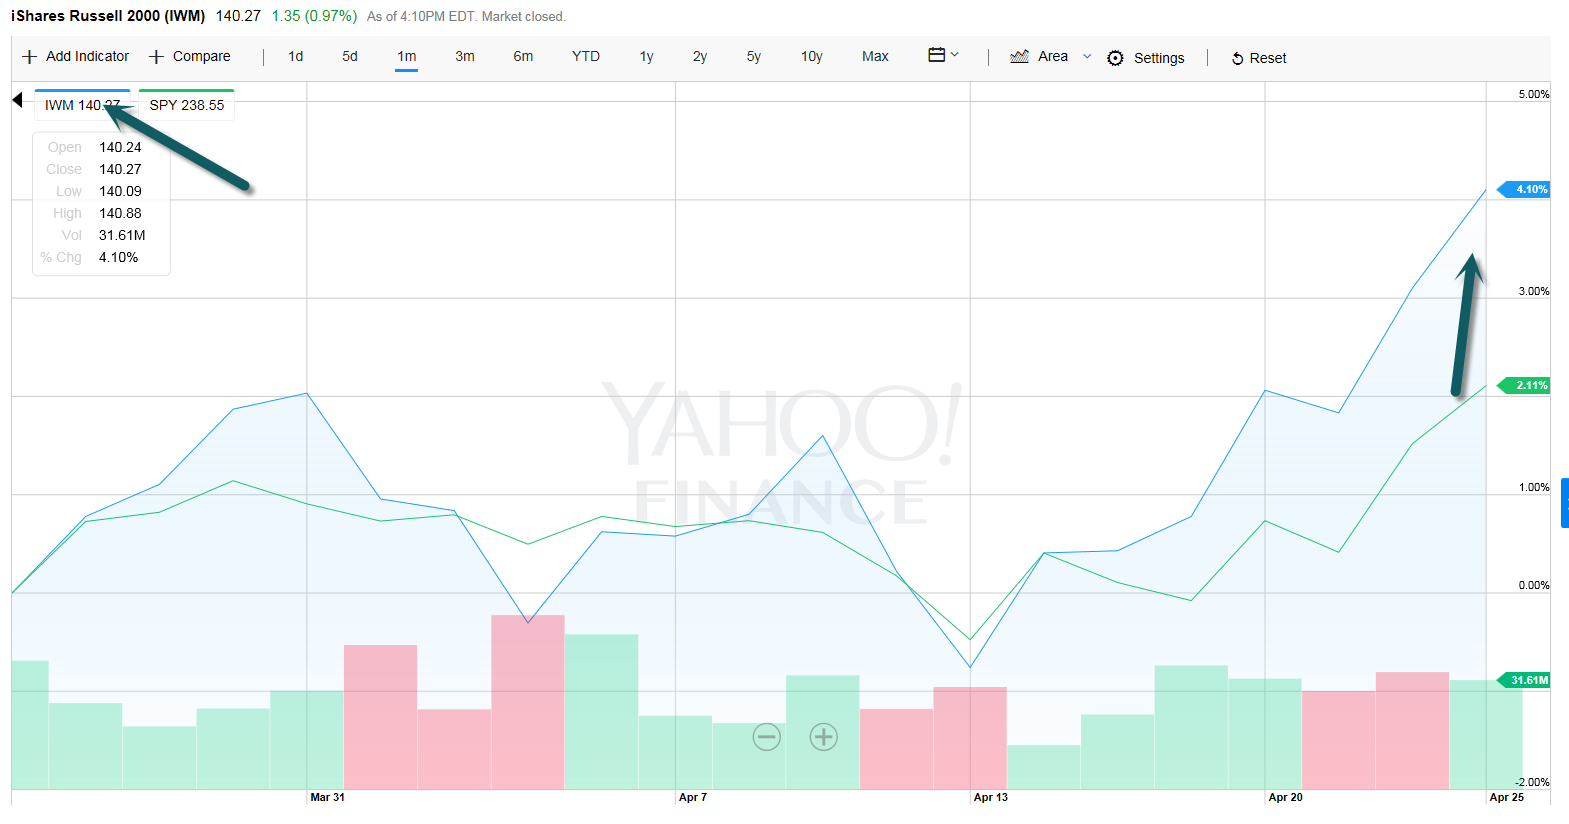
Task: Click the Settings gear icon
Action: [x=1115, y=58]
